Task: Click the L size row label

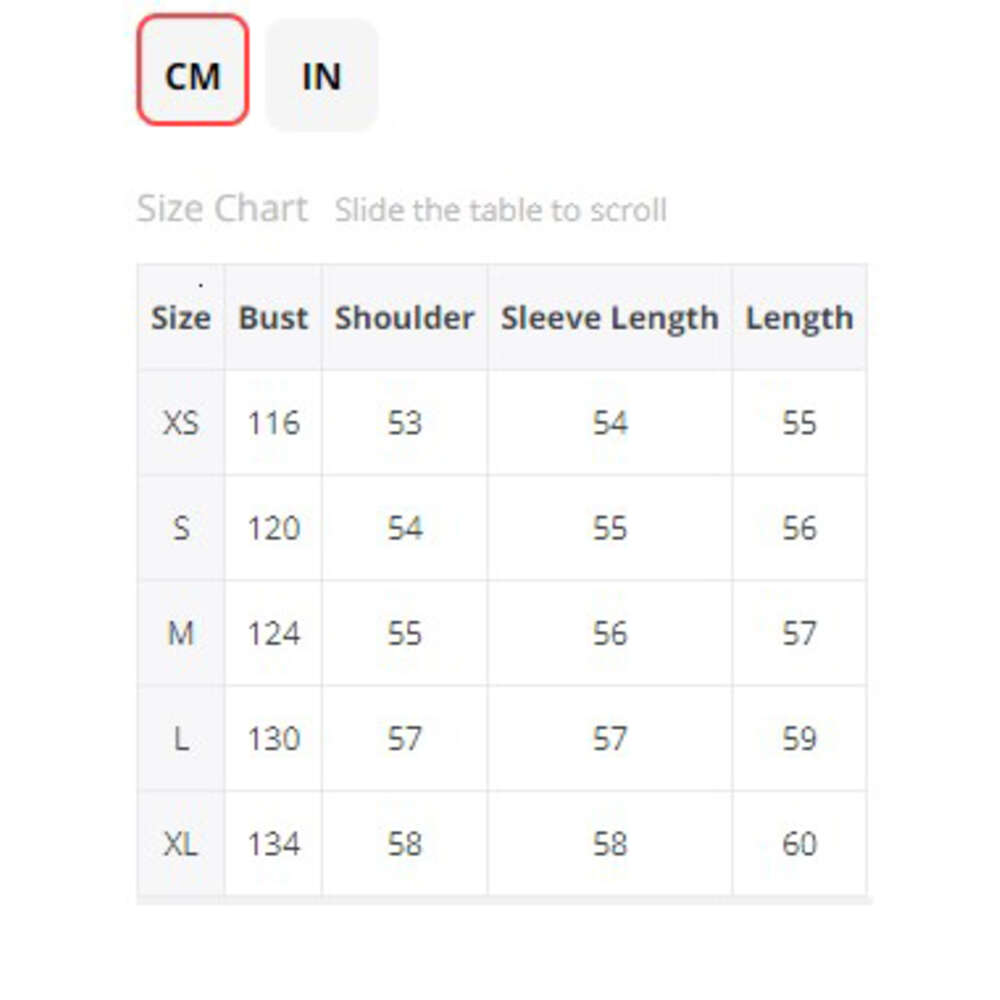Action: tap(181, 739)
